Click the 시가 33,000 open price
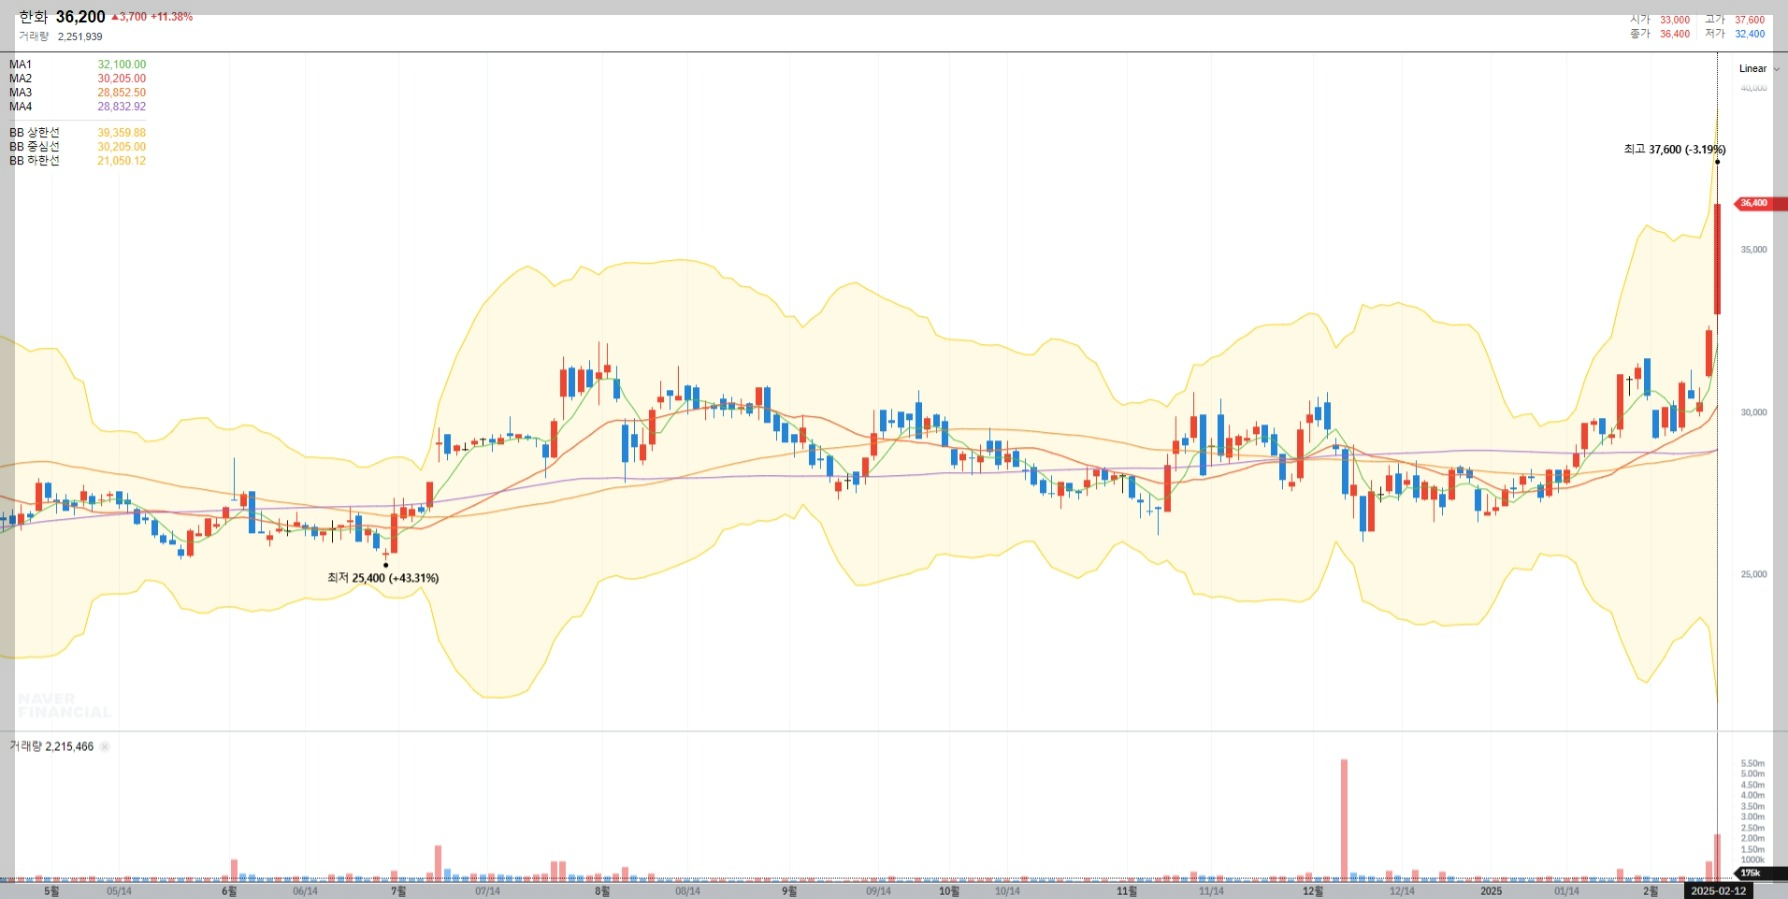This screenshot has height=899, width=1788. [x=1660, y=20]
